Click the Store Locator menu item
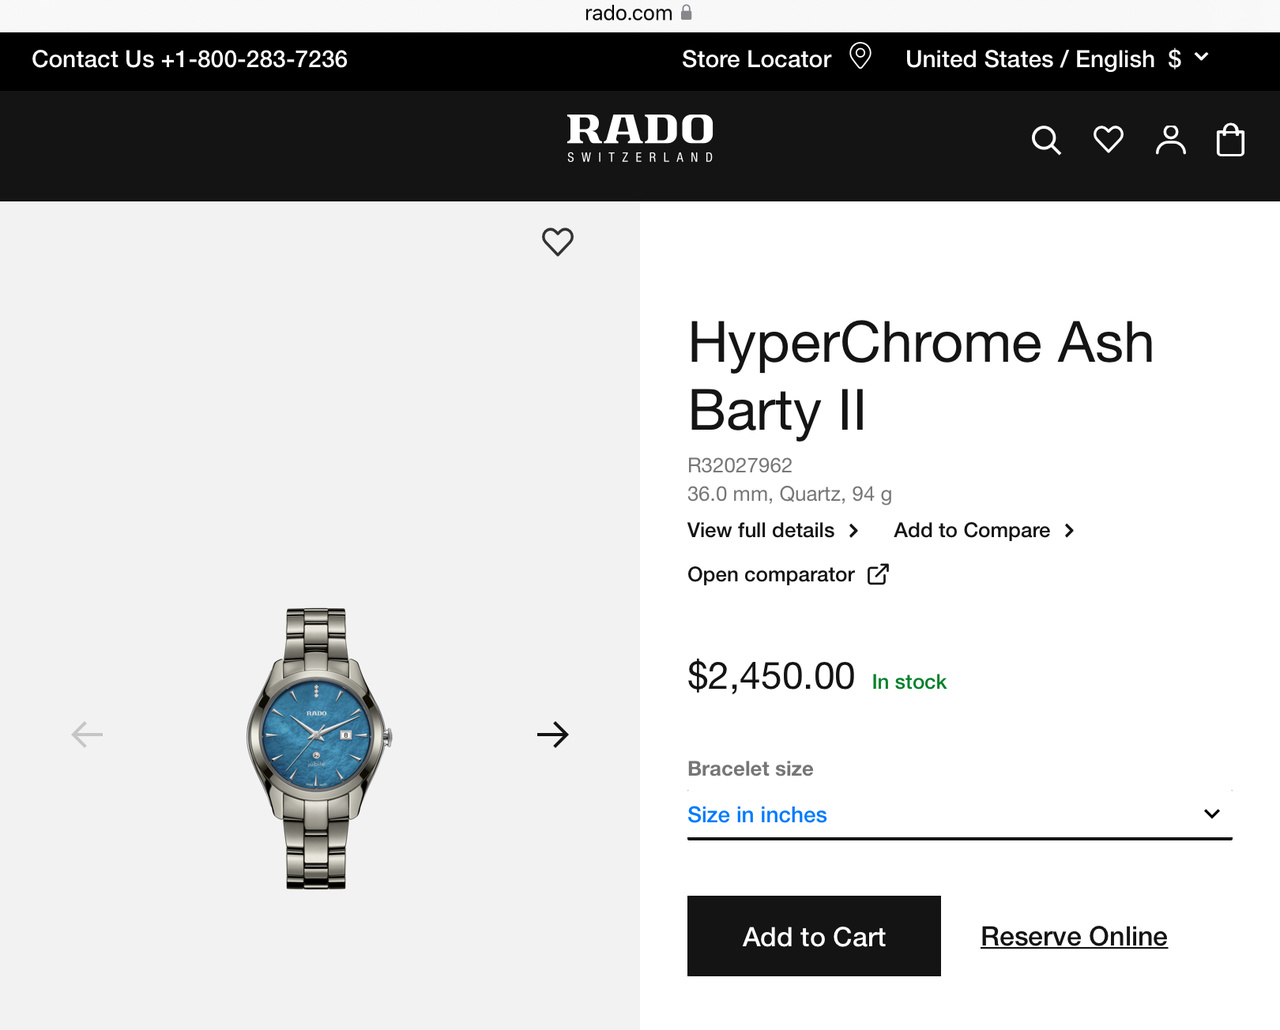The image size is (1280, 1030). [x=756, y=59]
